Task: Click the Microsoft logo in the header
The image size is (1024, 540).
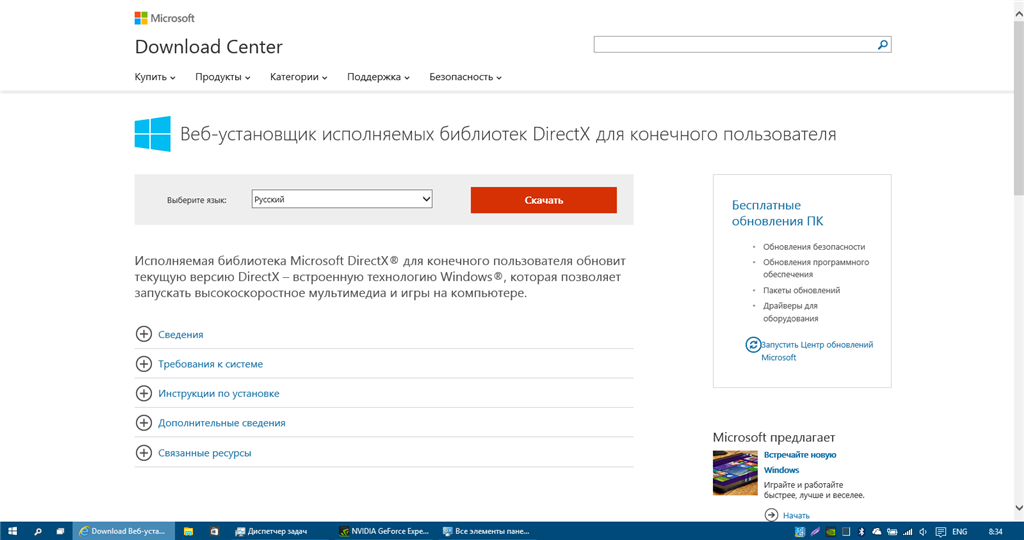Action: click(x=165, y=18)
